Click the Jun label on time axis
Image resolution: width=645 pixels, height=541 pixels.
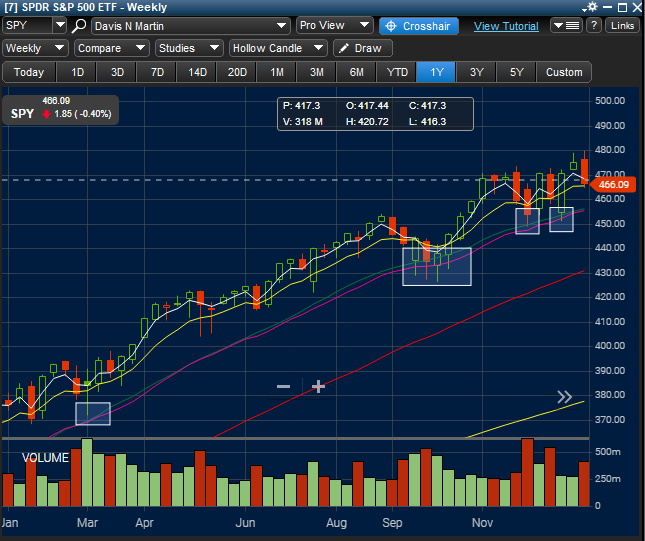click(245, 522)
